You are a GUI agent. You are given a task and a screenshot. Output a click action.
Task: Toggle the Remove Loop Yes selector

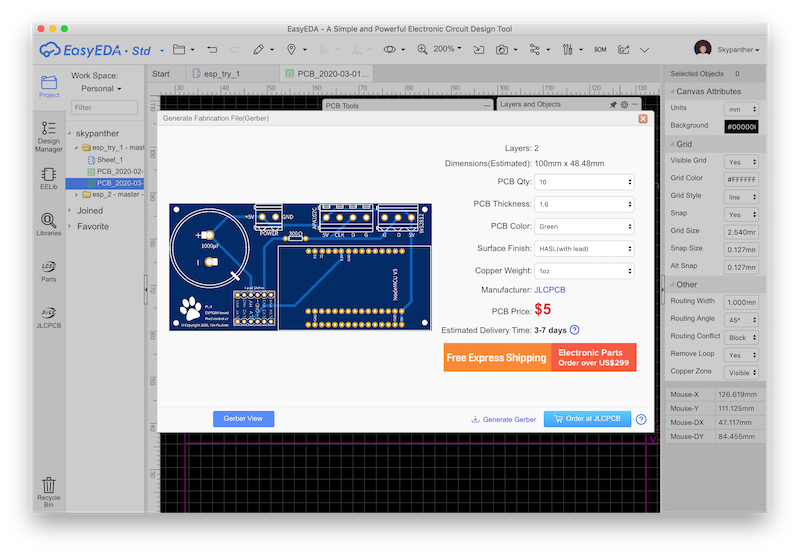coord(741,355)
